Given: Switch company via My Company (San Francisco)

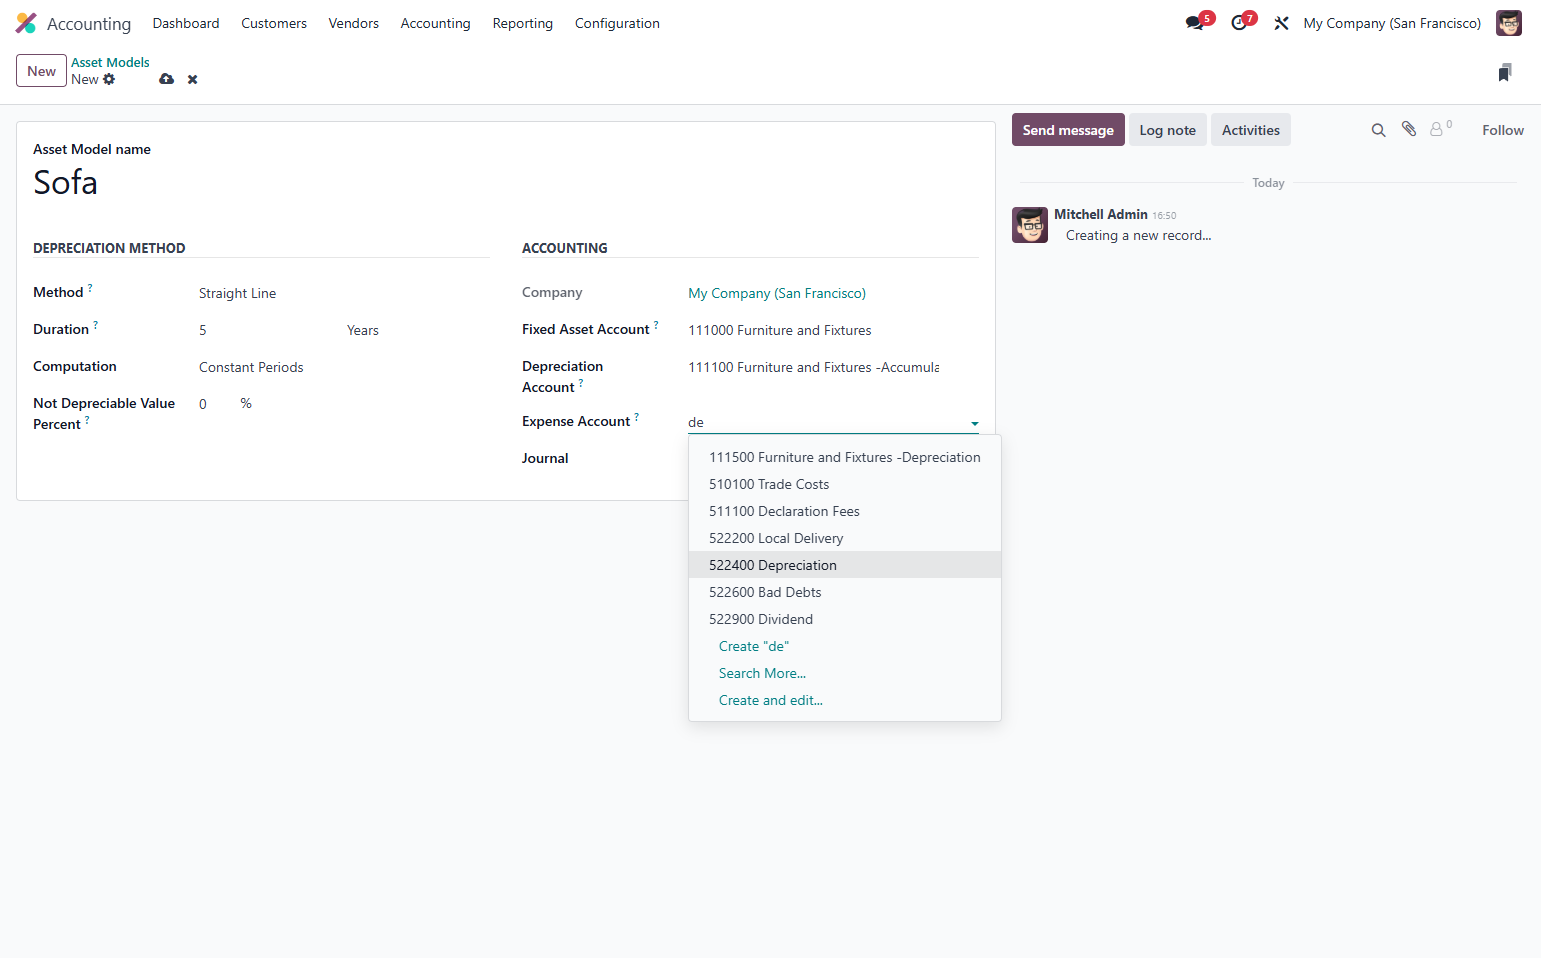Looking at the screenshot, I should pyautogui.click(x=1392, y=23).
